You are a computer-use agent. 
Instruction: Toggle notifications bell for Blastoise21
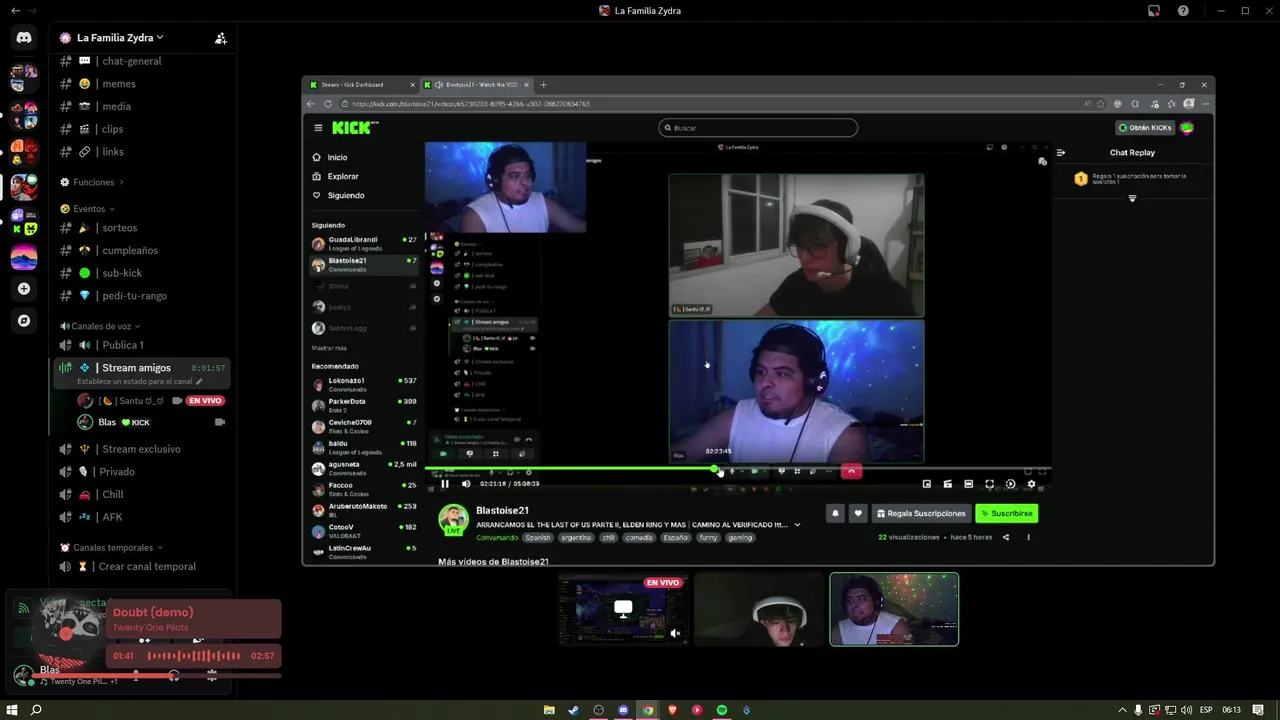835,513
